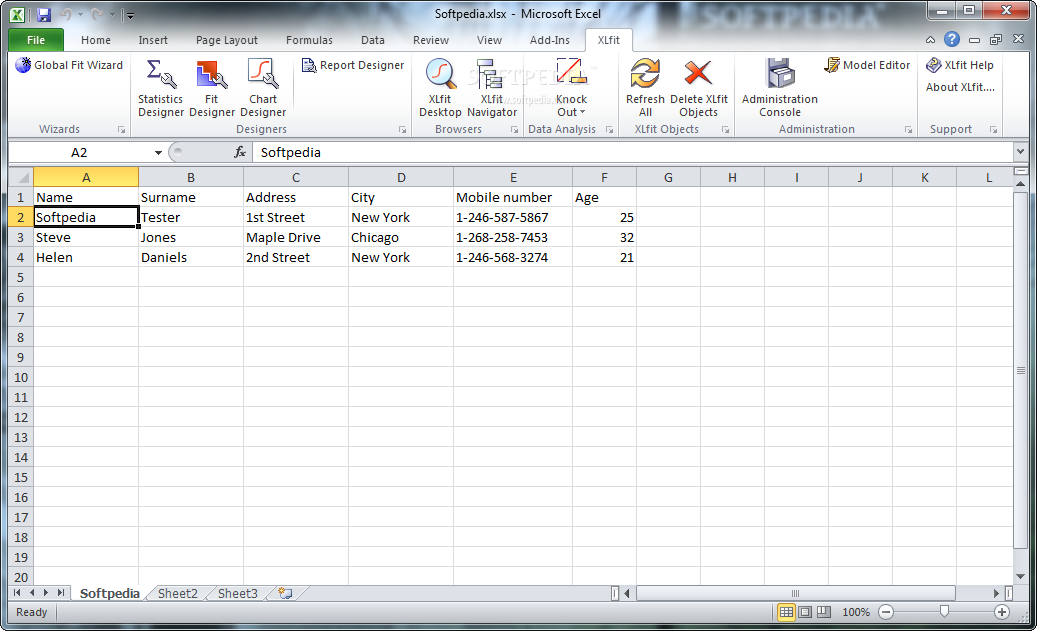Switch to Normal view in status bar
The width and height of the screenshot is (1037, 631).
(x=786, y=612)
